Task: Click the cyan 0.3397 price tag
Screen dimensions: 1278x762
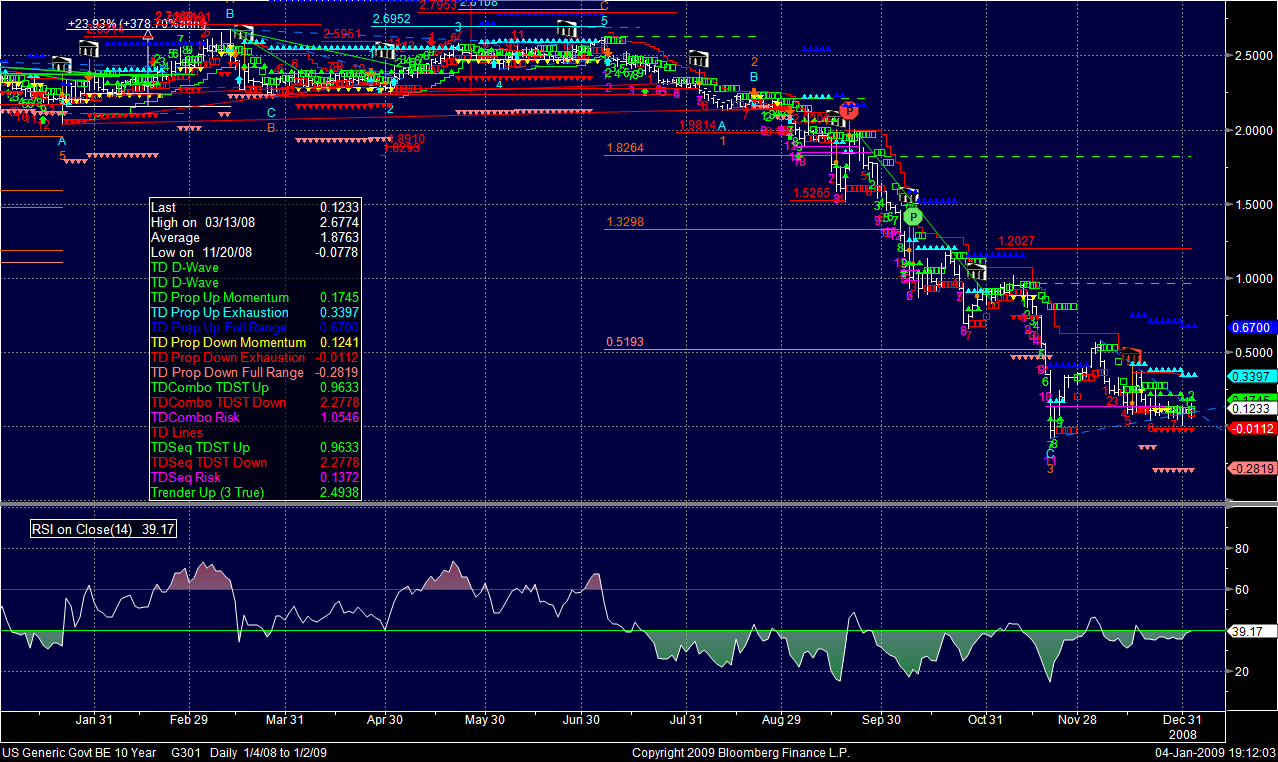Action: point(1253,376)
